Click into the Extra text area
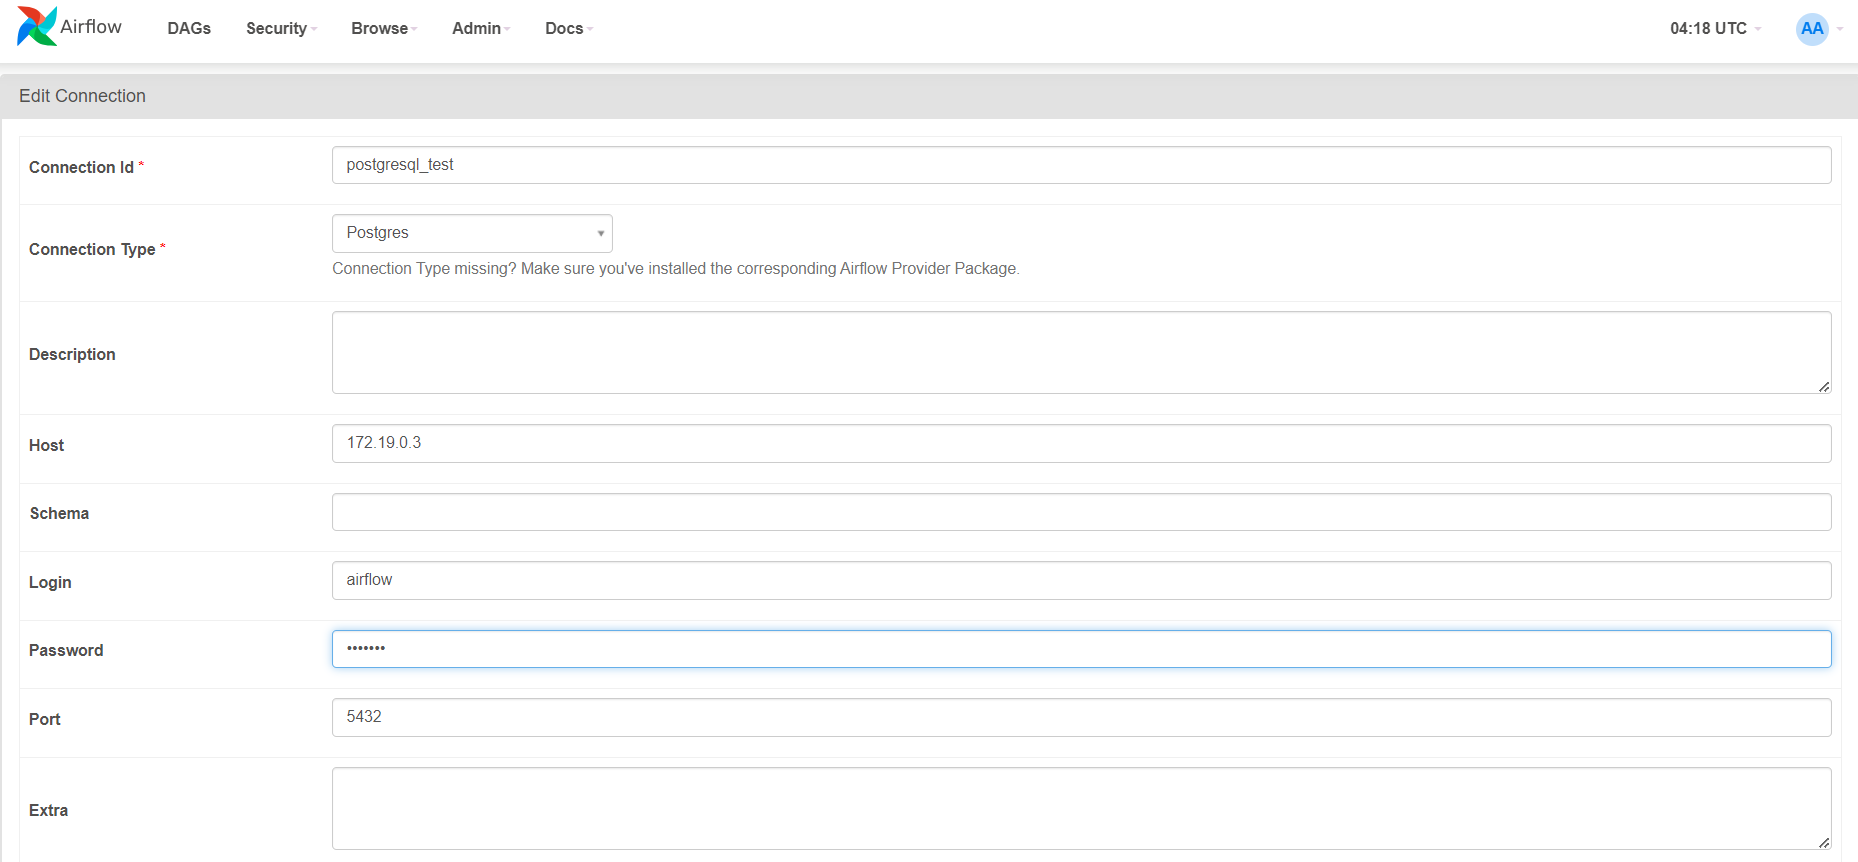 click(x=1081, y=808)
